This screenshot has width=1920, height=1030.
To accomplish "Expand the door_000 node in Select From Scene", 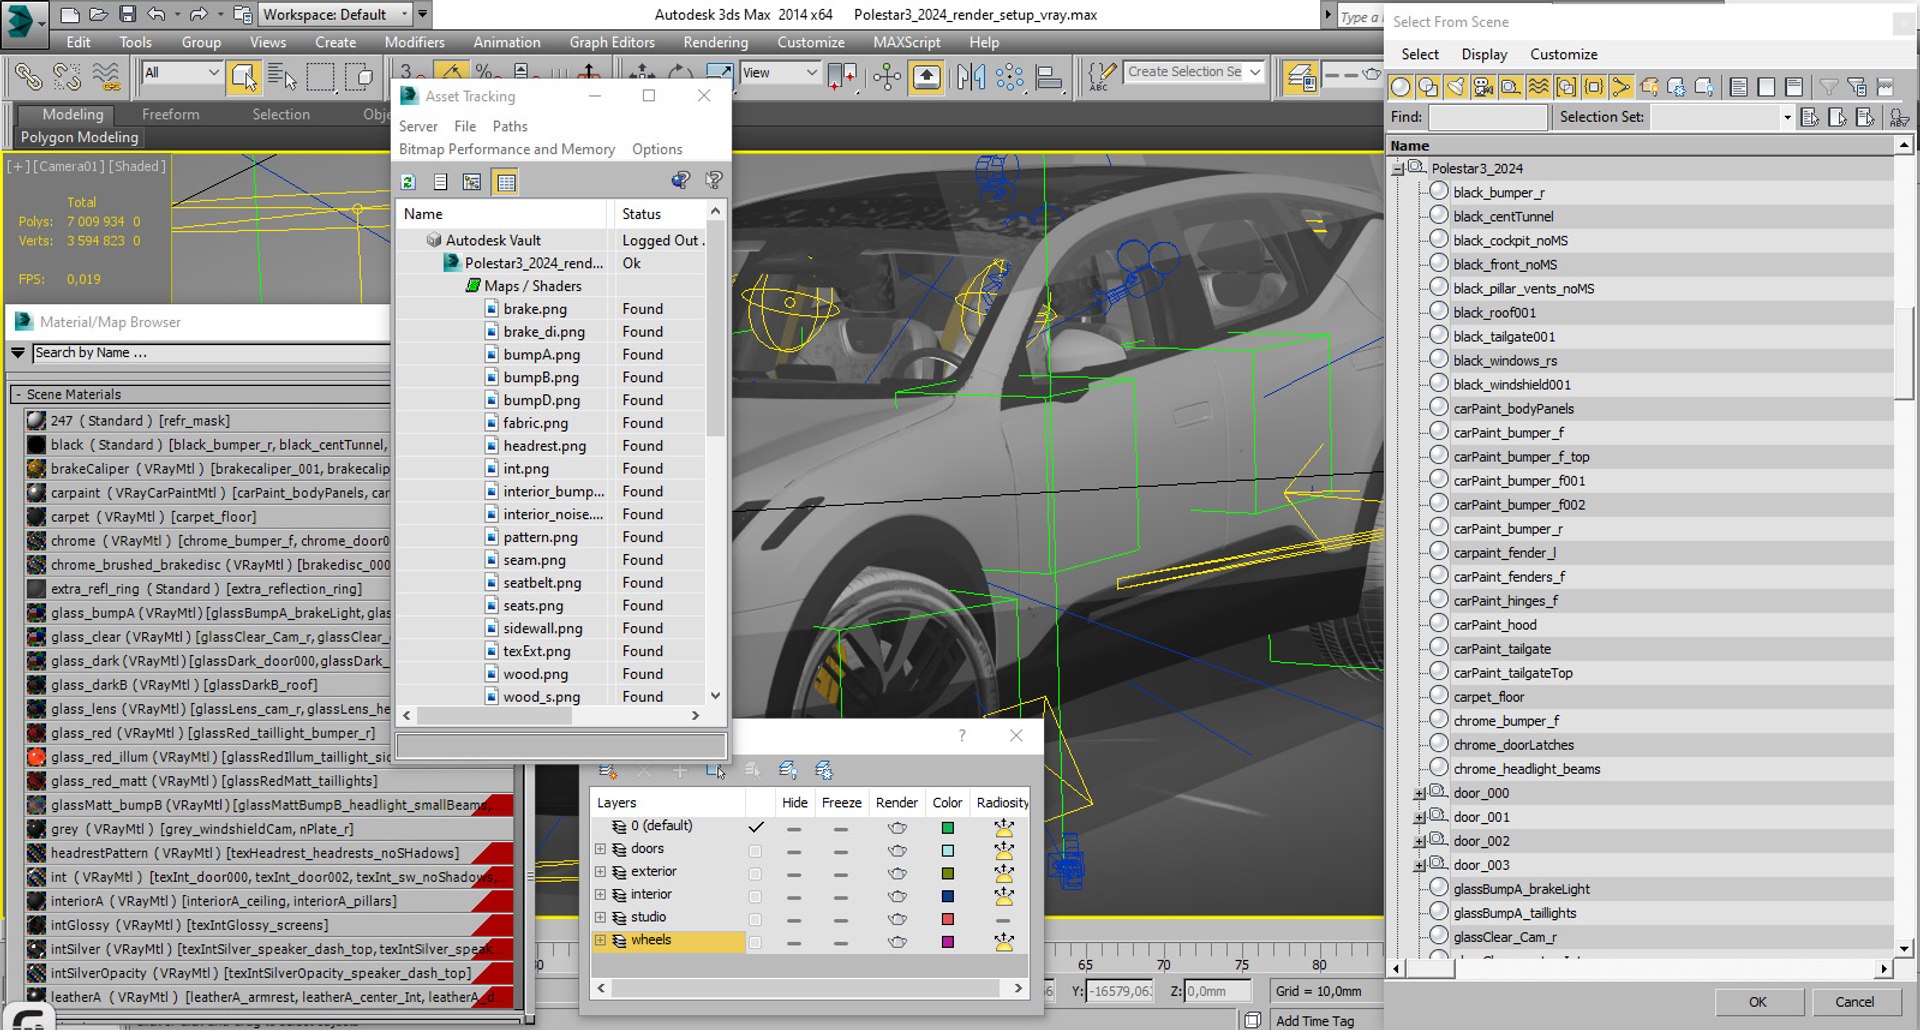I will tap(1419, 794).
